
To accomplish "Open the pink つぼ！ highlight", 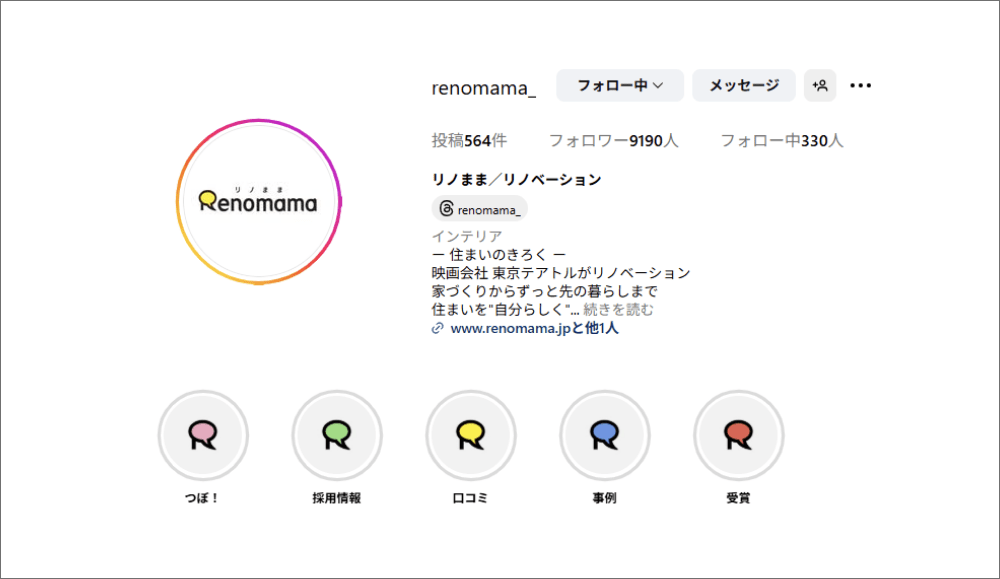I will pyautogui.click(x=203, y=436).
